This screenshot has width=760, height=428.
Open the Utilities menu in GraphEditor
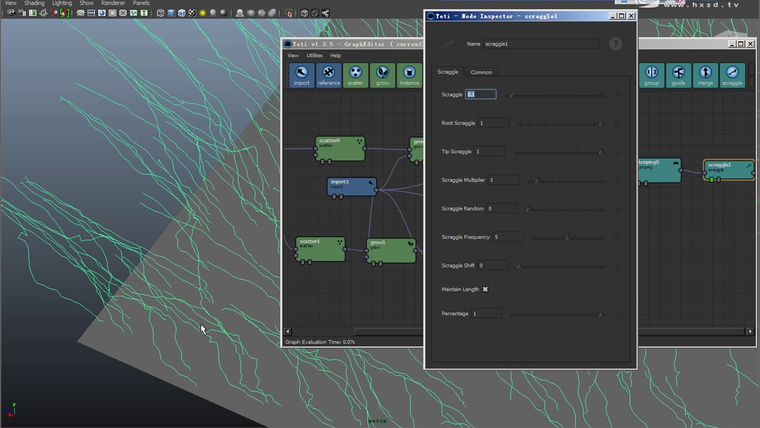pyautogui.click(x=314, y=56)
